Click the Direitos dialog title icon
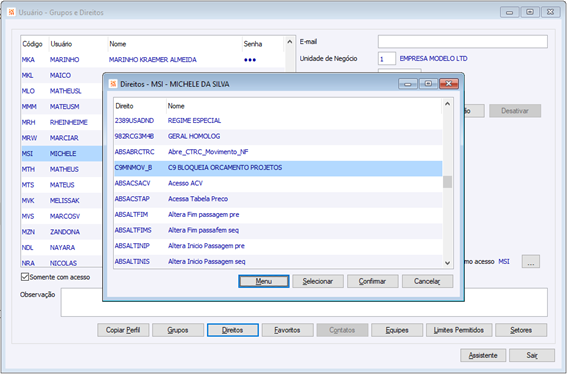 pos(113,84)
